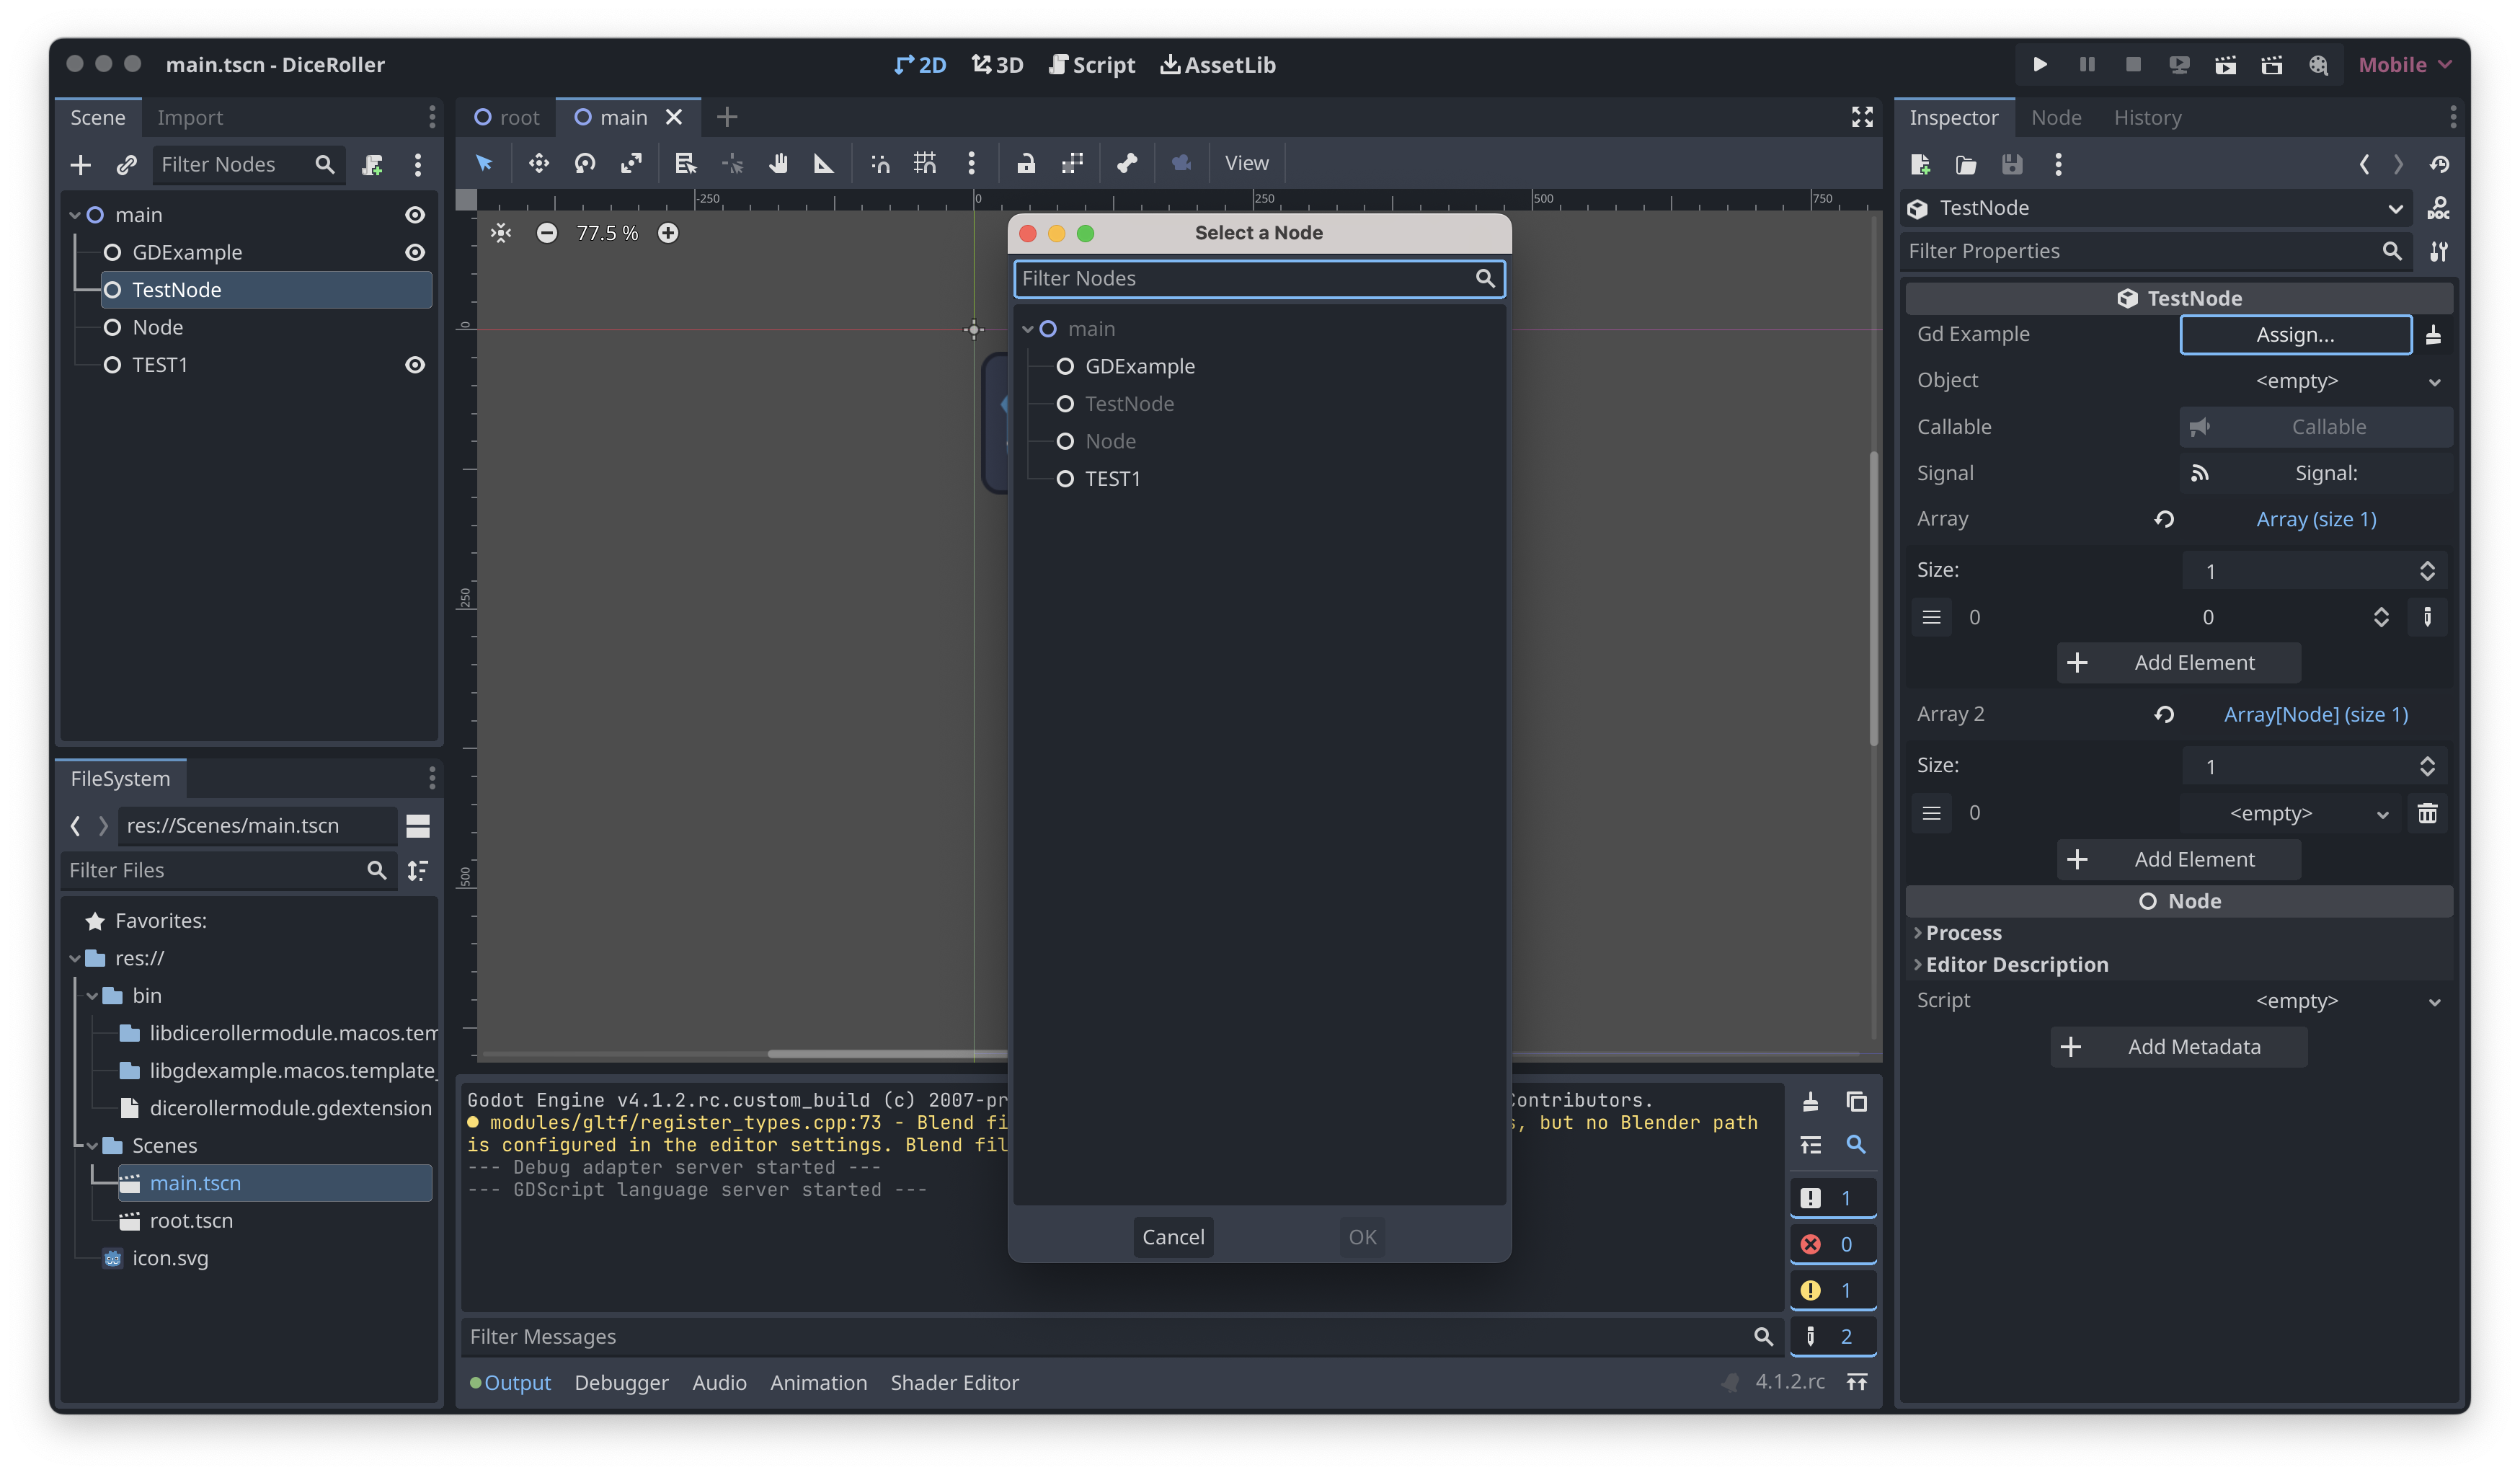The height and width of the screenshot is (1475, 2520).
Task: Copy the Output log selection
Action: tap(1857, 1102)
